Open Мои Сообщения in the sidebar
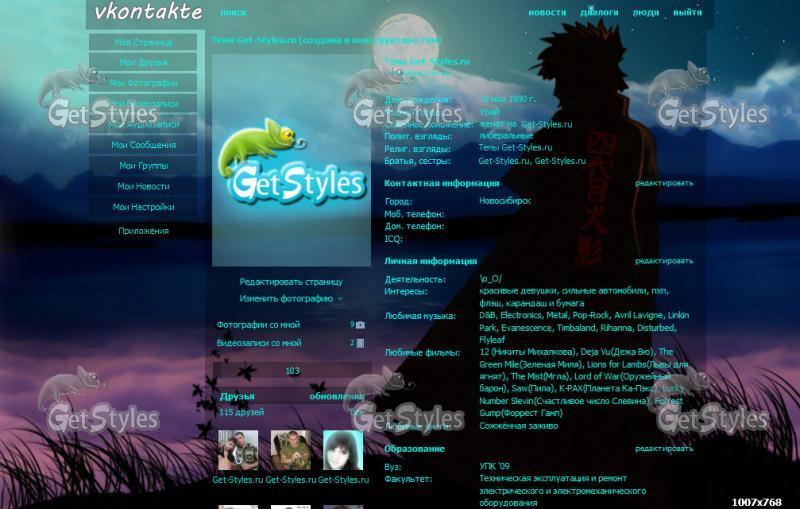 pyautogui.click(x=143, y=145)
